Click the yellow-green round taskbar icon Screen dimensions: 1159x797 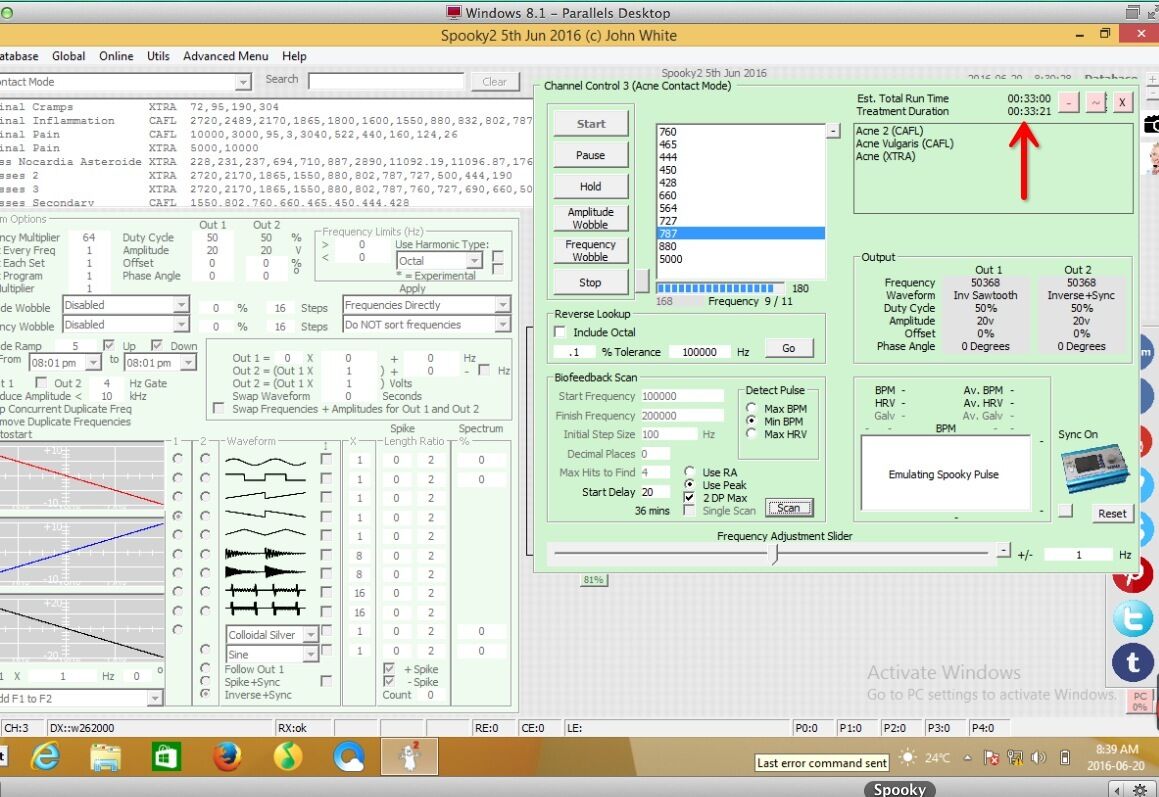[288, 757]
